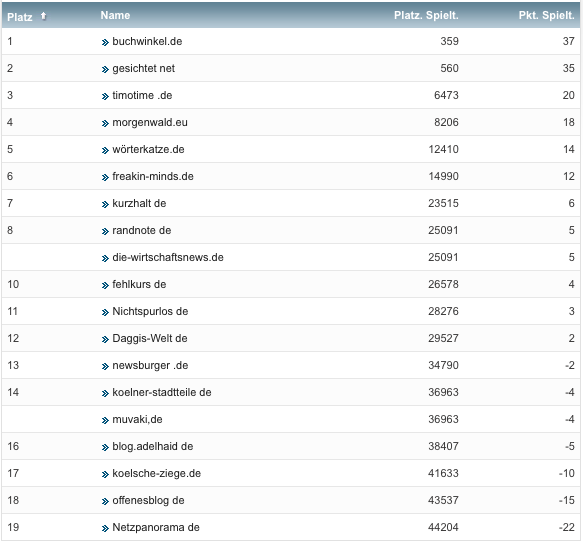Screen dimensions: 583x544
Task: Click the points value -22
Action: [x=567, y=527]
